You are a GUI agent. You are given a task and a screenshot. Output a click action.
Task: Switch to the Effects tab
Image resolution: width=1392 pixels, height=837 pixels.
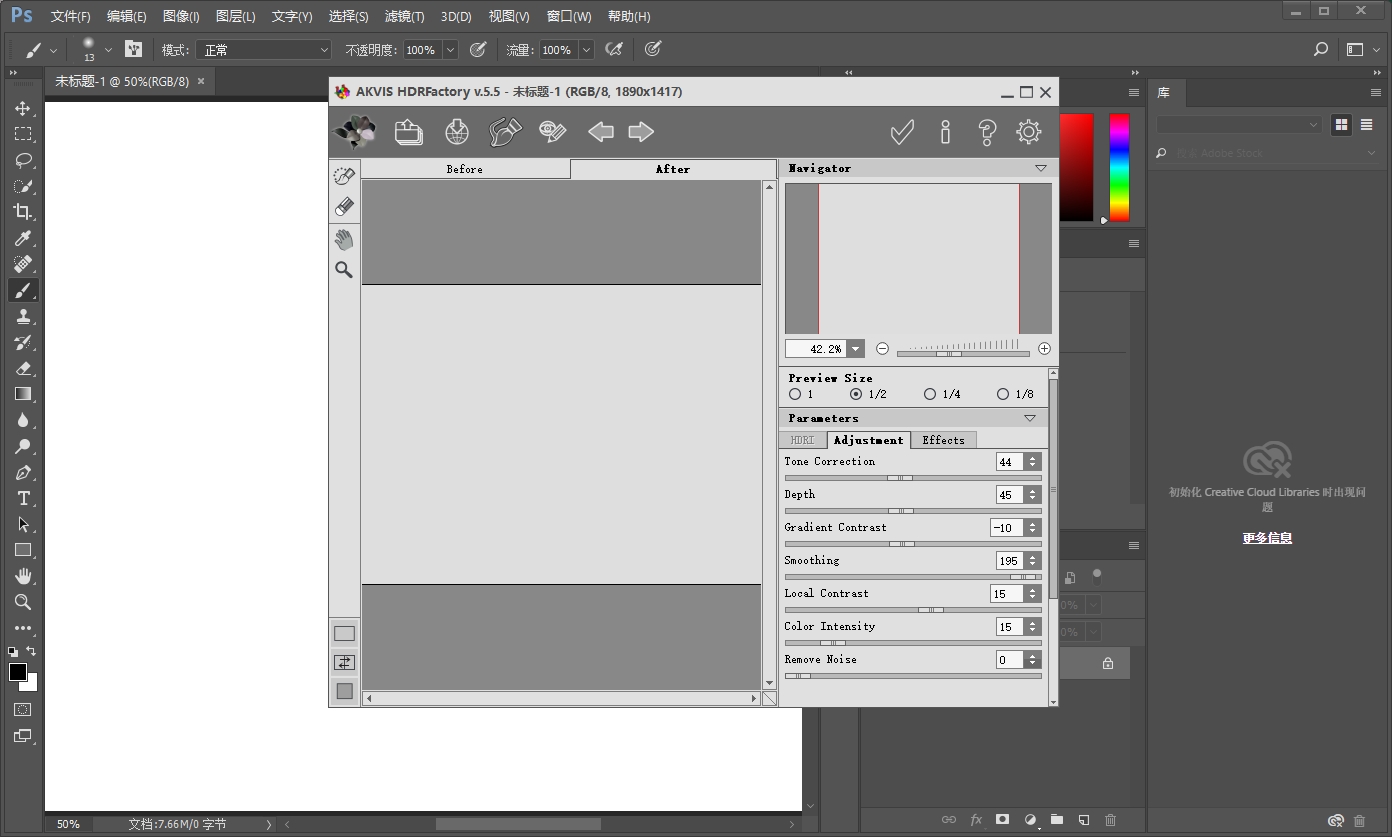click(943, 440)
